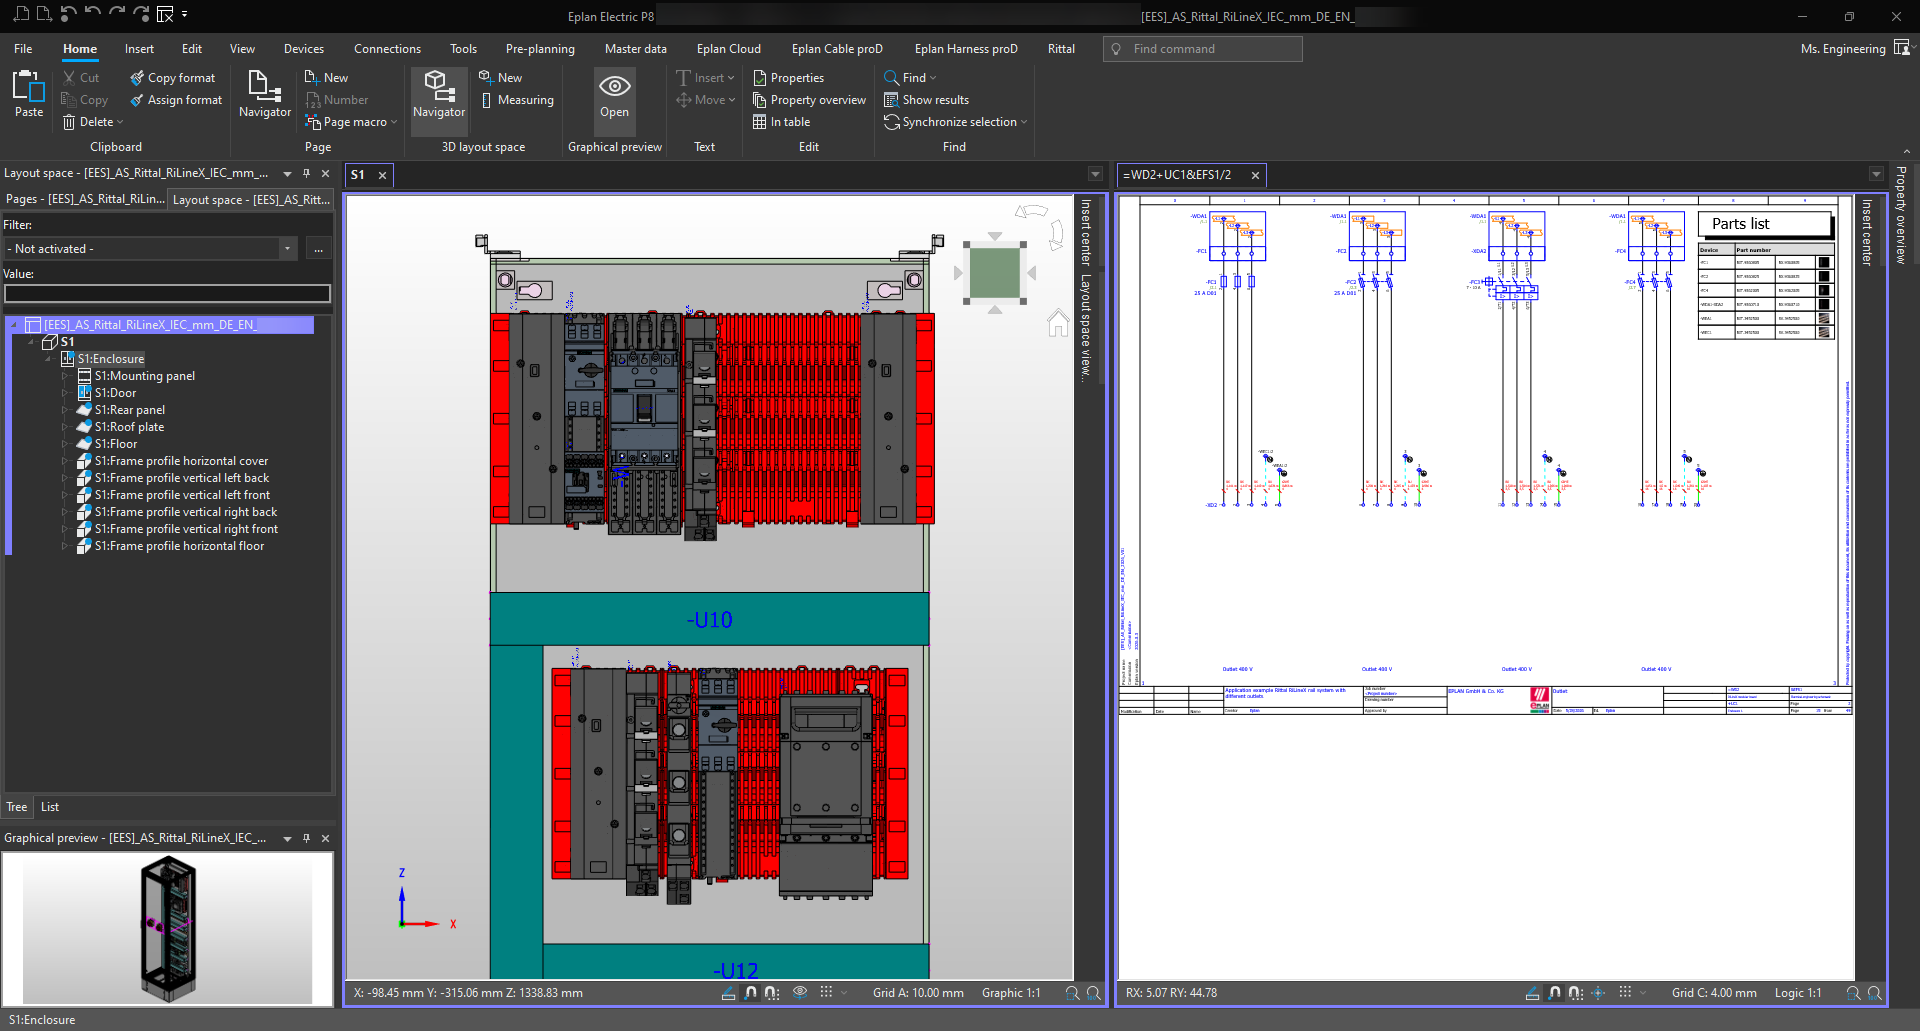Click the Assign format icon
Screen dimensions: 1920x1031
tap(137, 99)
